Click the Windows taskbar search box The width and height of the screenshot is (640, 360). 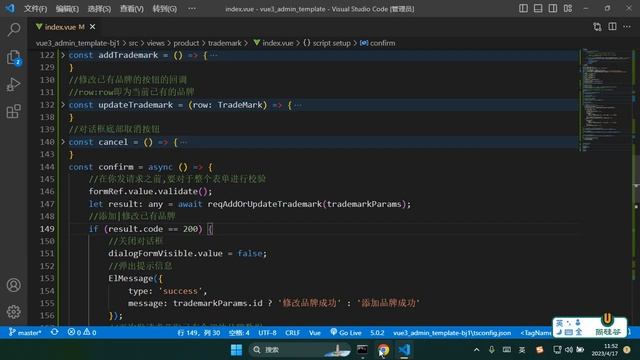[300, 350]
